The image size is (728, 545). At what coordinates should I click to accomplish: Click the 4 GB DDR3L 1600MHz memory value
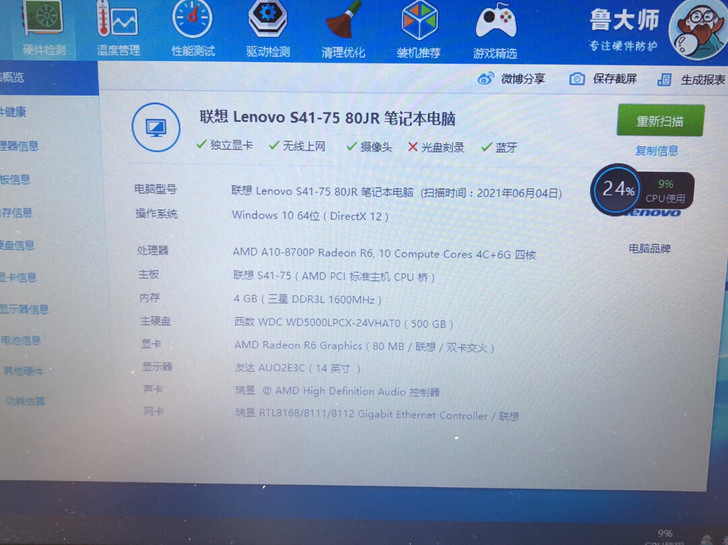[x=307, y=299]
